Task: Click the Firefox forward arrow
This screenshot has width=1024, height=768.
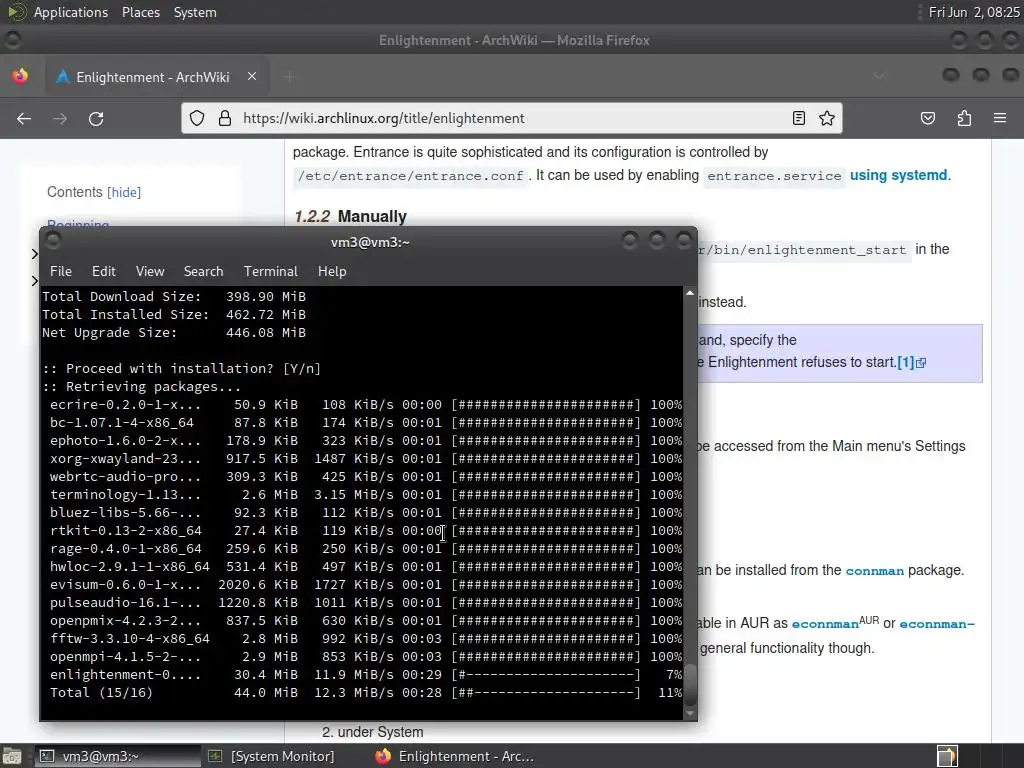Action: [x=60, y=118]
